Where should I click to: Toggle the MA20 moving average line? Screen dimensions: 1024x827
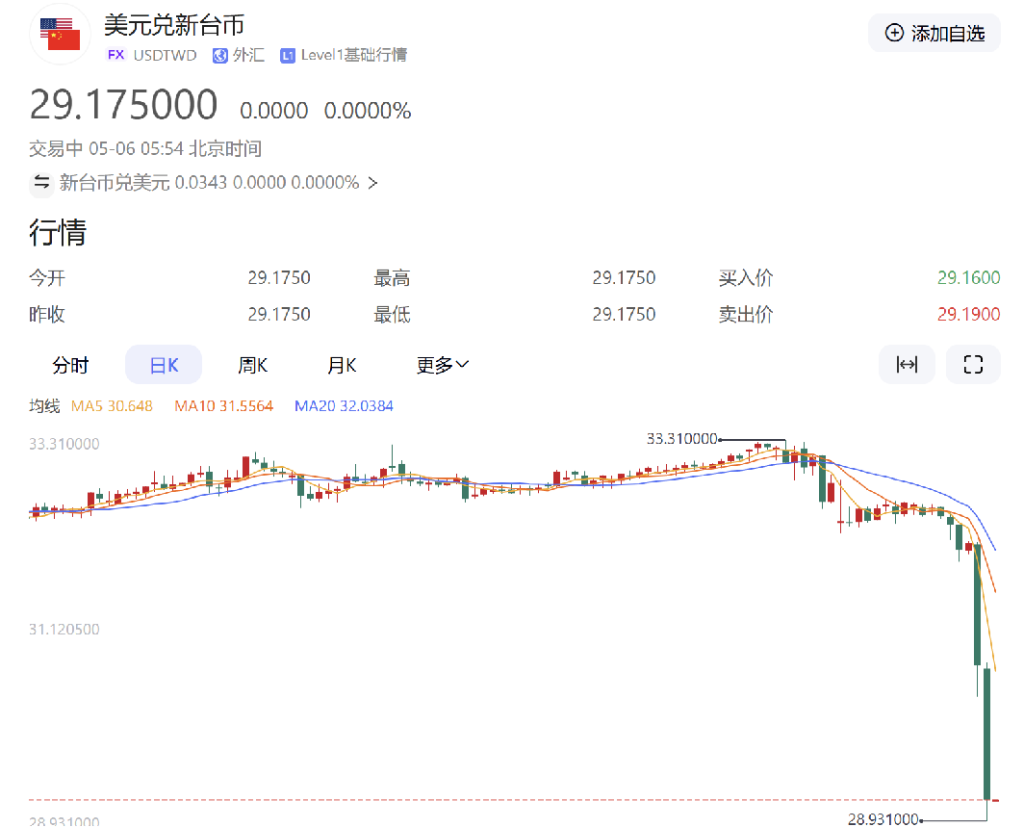coord(343,406)
